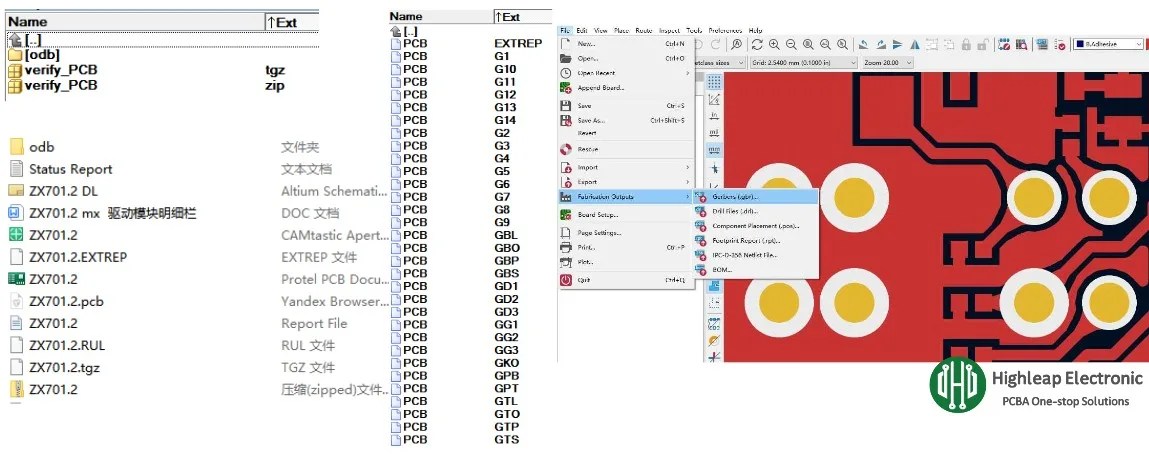Switch units to inches (in)
The height and width of the screenshot is (466, 1149).
tap(714, 116)
